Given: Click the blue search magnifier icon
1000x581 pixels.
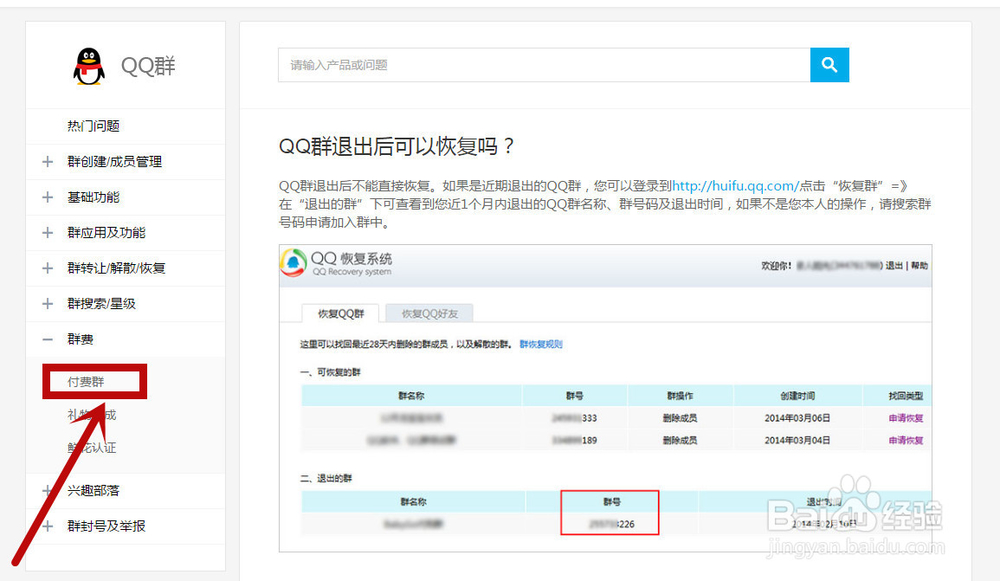Looking at the screenshot, I should pos(828,64).
